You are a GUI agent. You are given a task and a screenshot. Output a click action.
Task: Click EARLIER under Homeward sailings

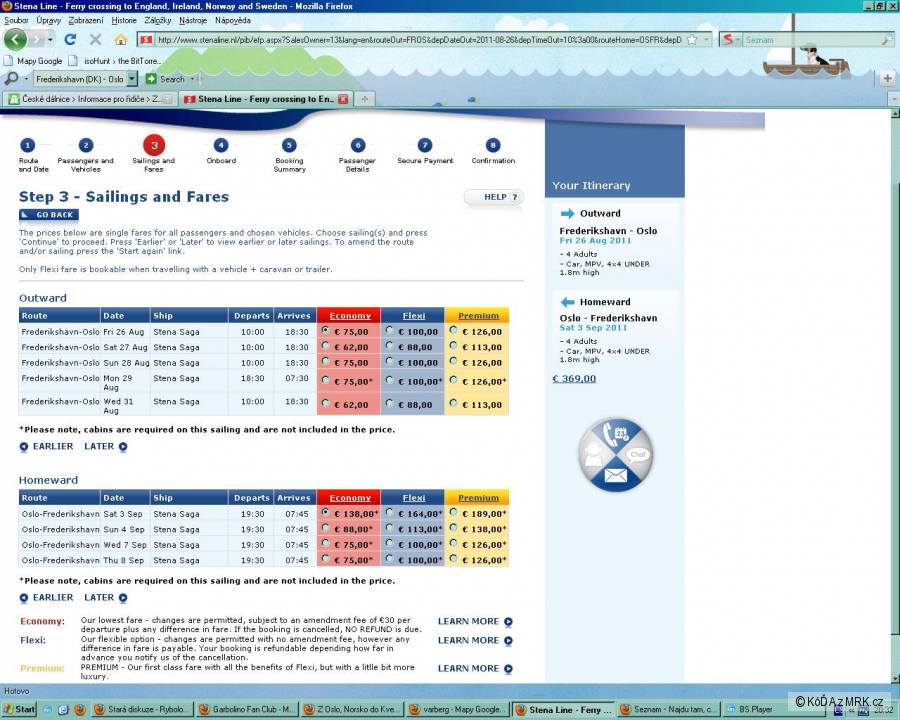point(46,597)
